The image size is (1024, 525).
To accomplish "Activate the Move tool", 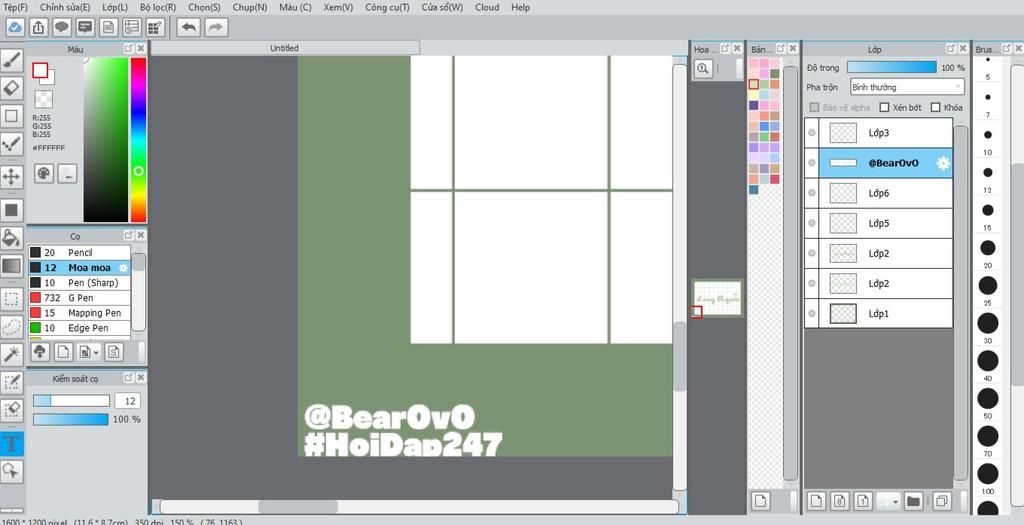I will 12,177.
